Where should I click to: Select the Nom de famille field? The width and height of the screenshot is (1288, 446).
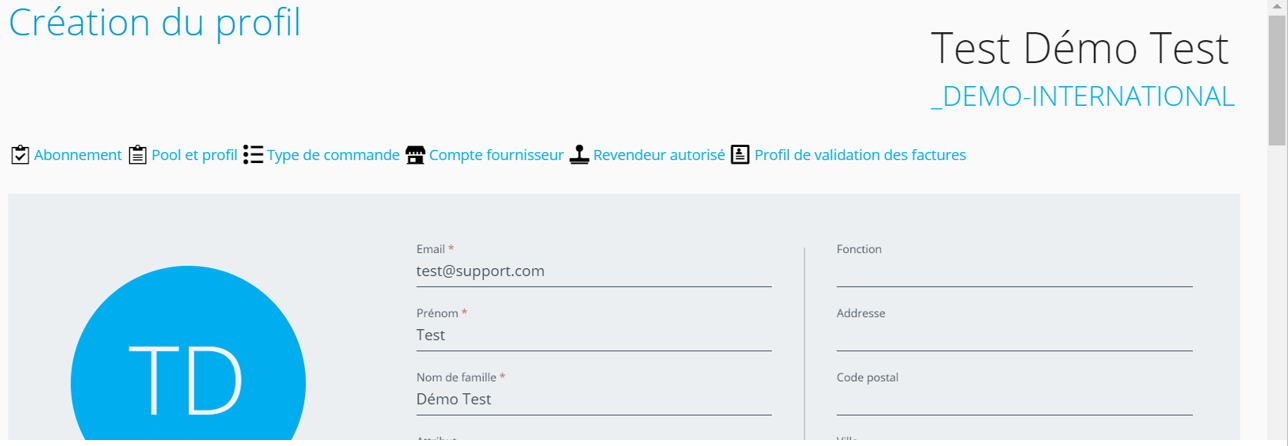pyautogui.click(x=594, y=400)
